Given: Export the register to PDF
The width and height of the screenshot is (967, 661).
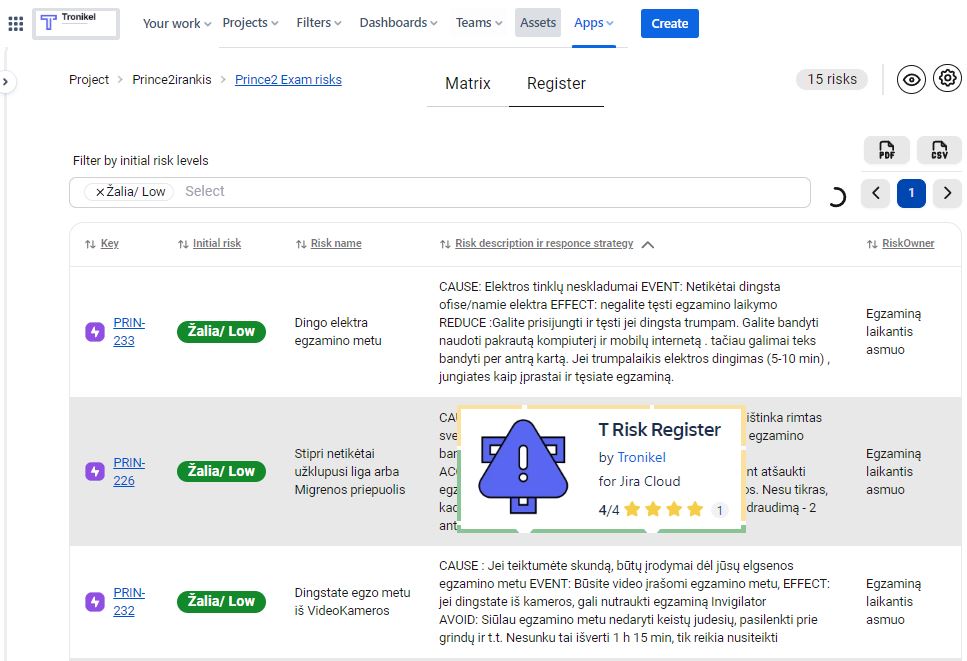Looking at the screenshot, I should pyautogui.click(x=886, y=150).
